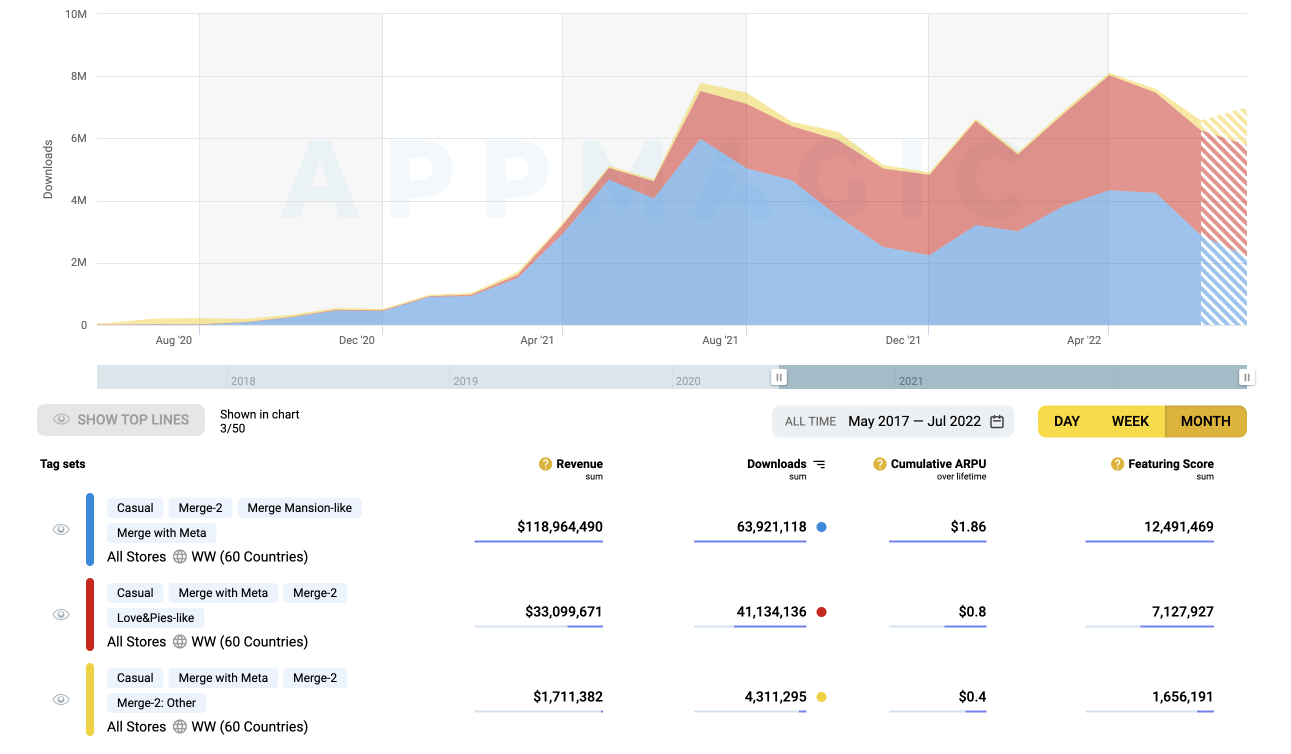The height and width of the screenshot is (754, 1291).
Task: Click the Cumulative ARPU help icon
Action: pyautogui.click(x=880, y=464)
